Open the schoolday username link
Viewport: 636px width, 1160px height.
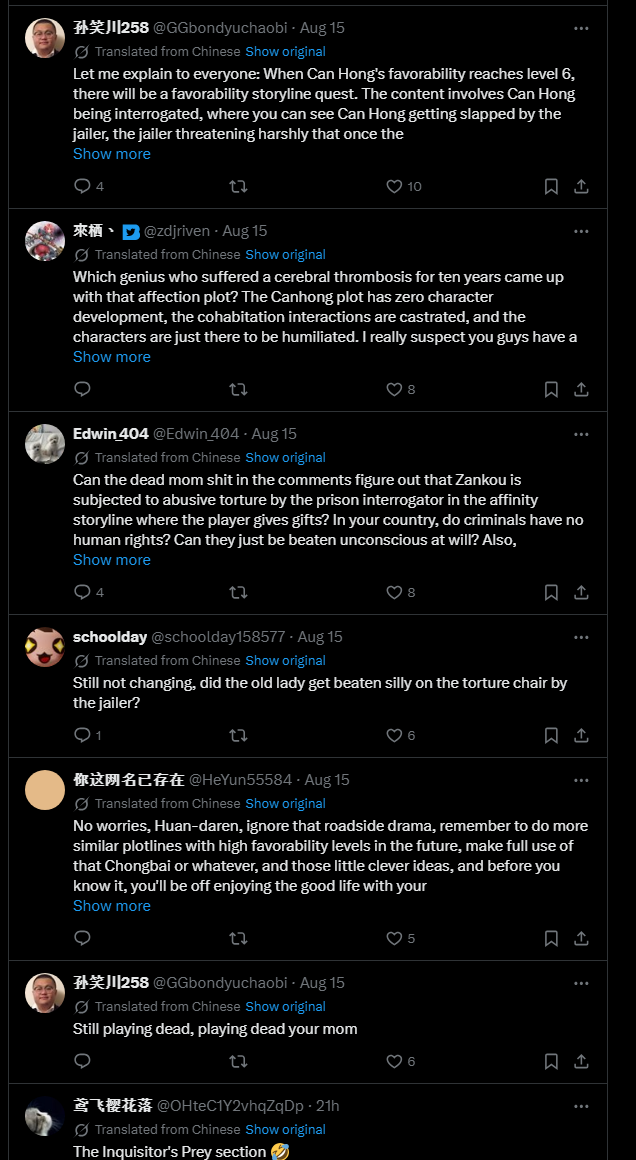109,636
